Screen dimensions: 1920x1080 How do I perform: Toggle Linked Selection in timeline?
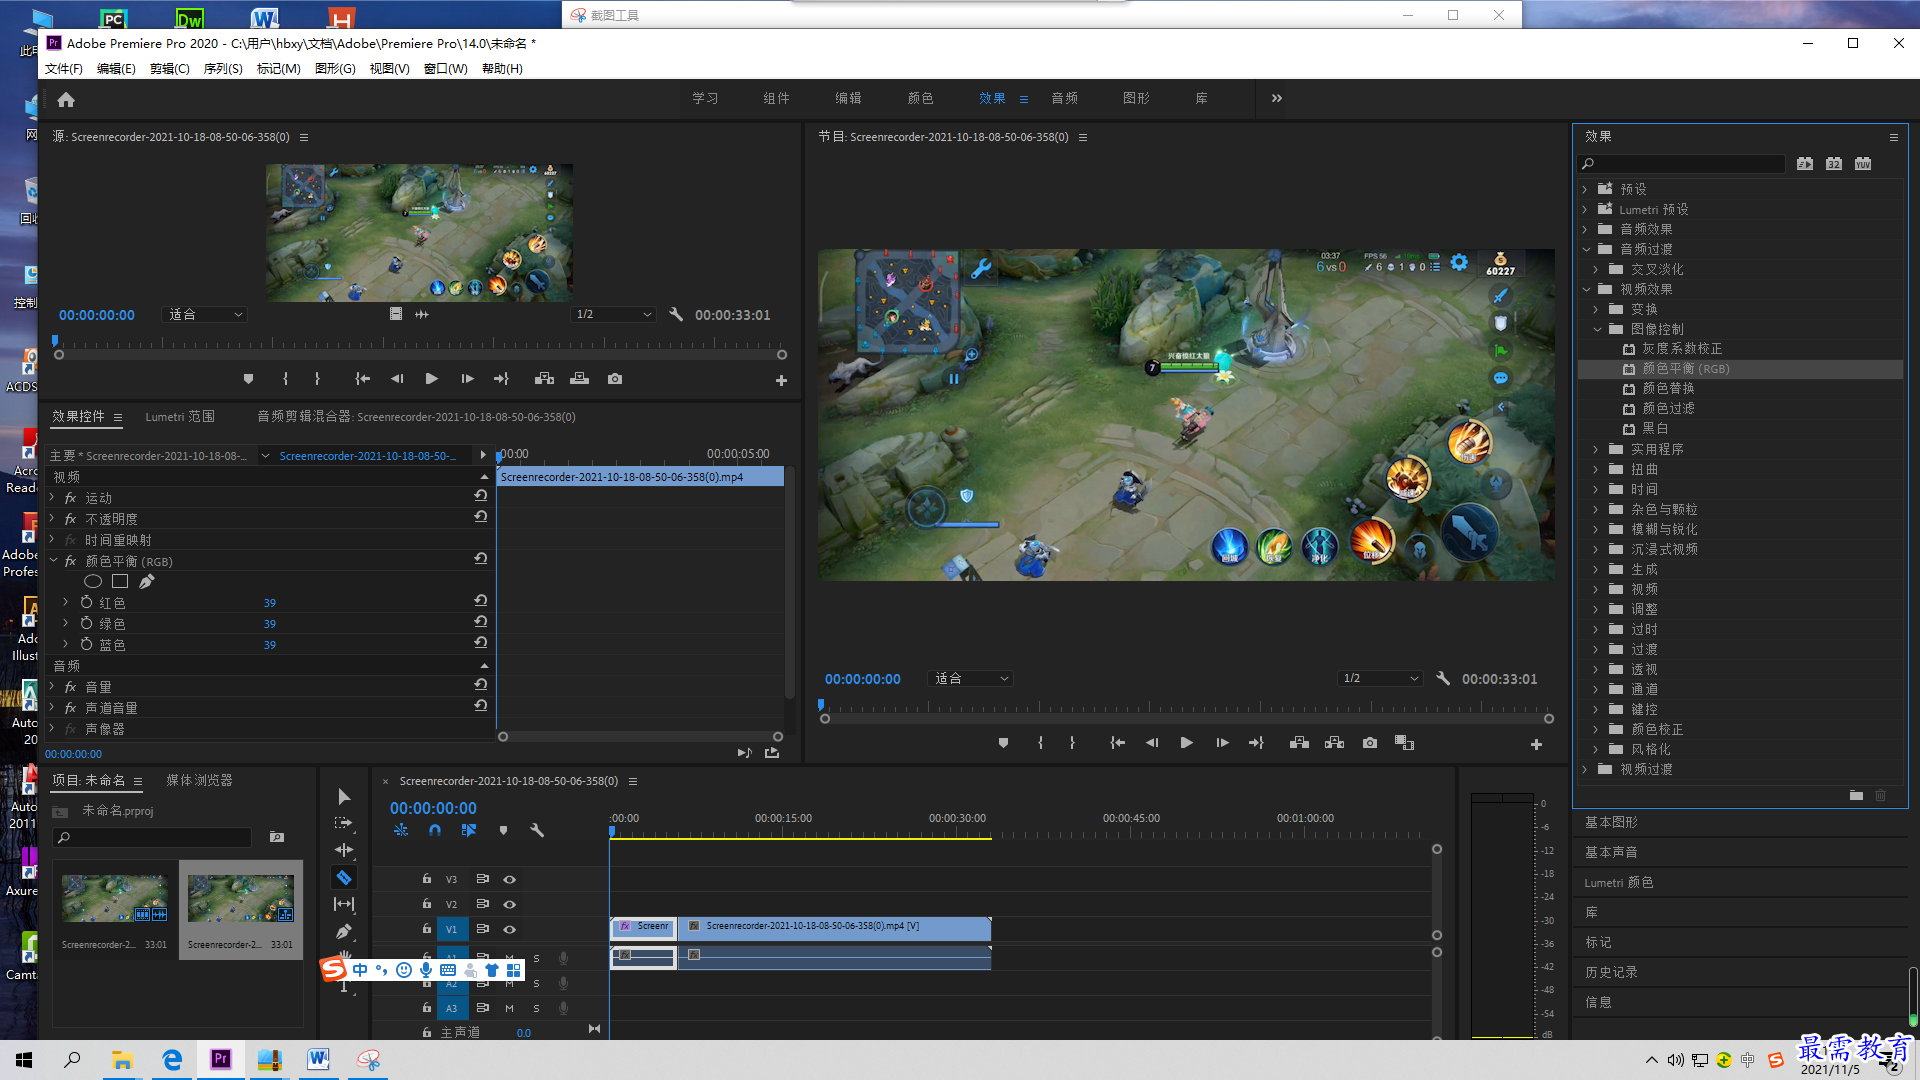pos(468,830)
